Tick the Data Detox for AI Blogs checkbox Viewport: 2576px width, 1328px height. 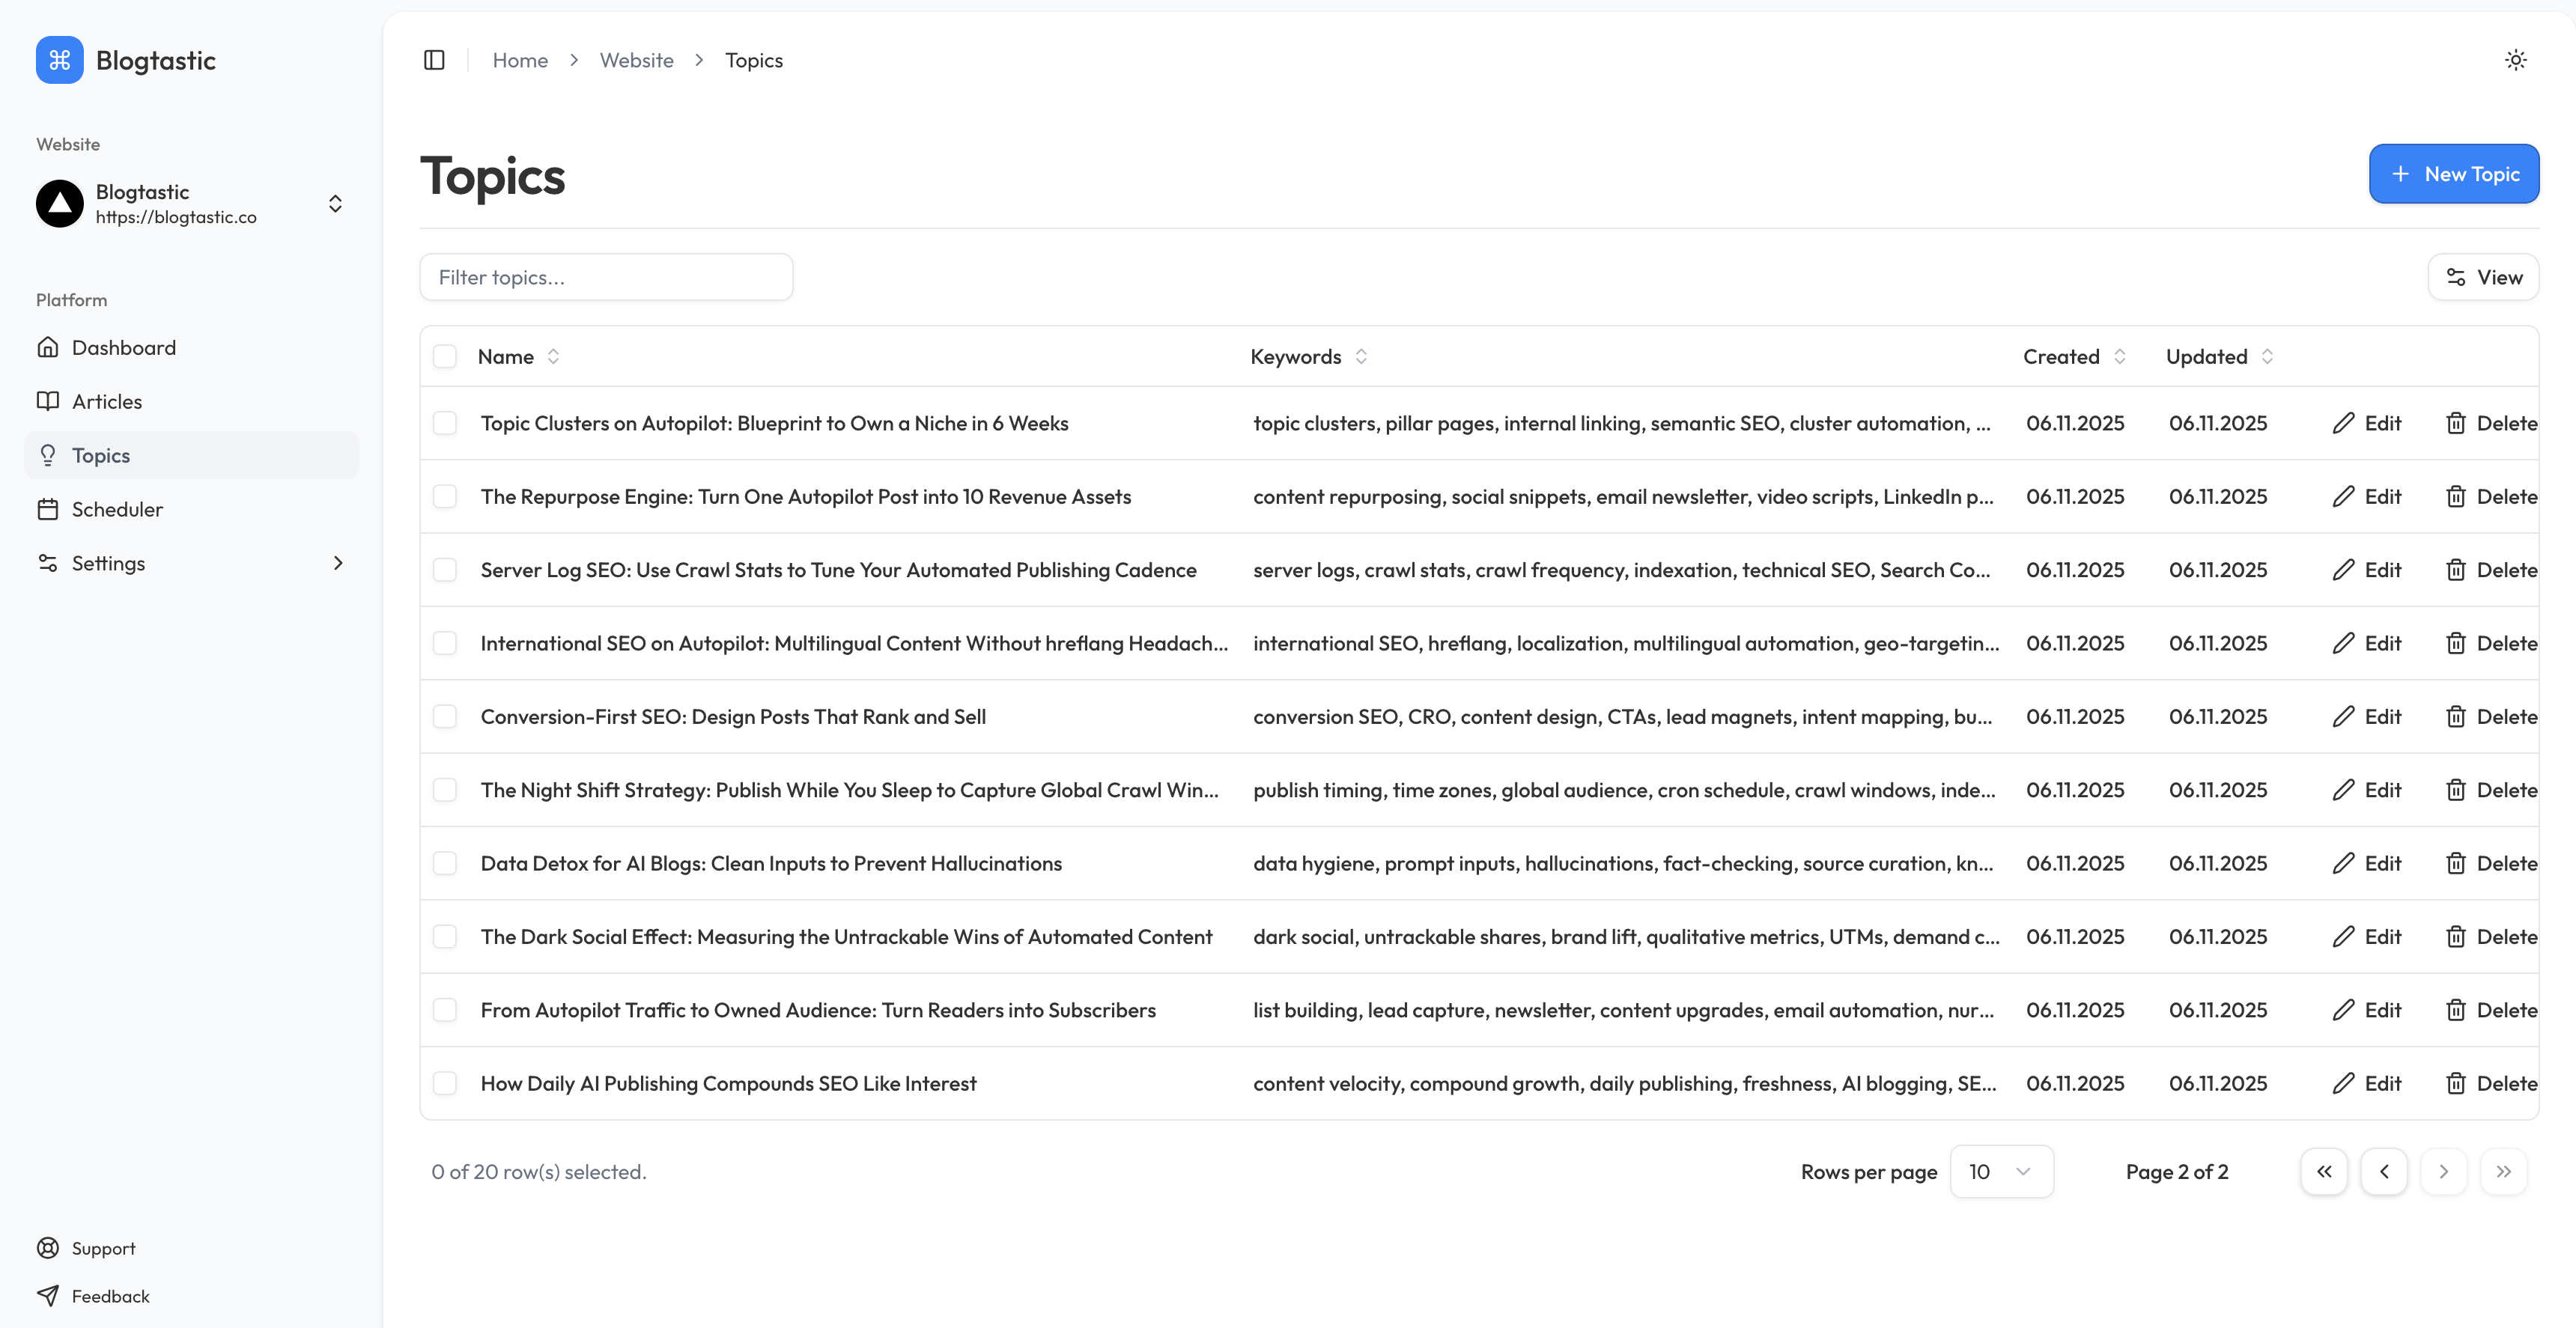click(445, 863)
